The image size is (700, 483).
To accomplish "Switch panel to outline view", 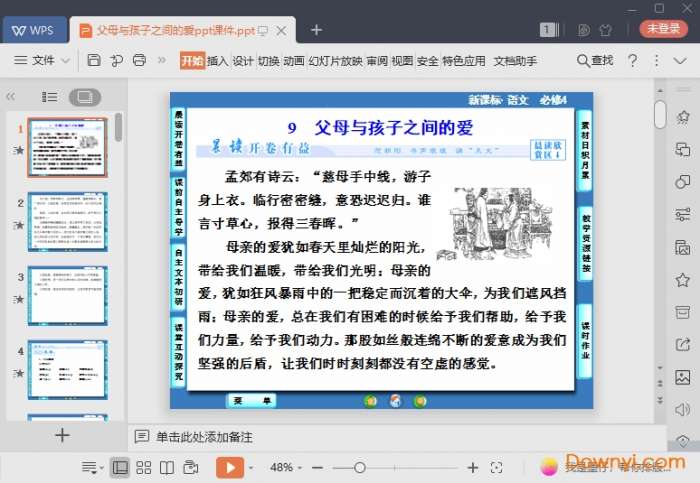I will tap(49, 97).
